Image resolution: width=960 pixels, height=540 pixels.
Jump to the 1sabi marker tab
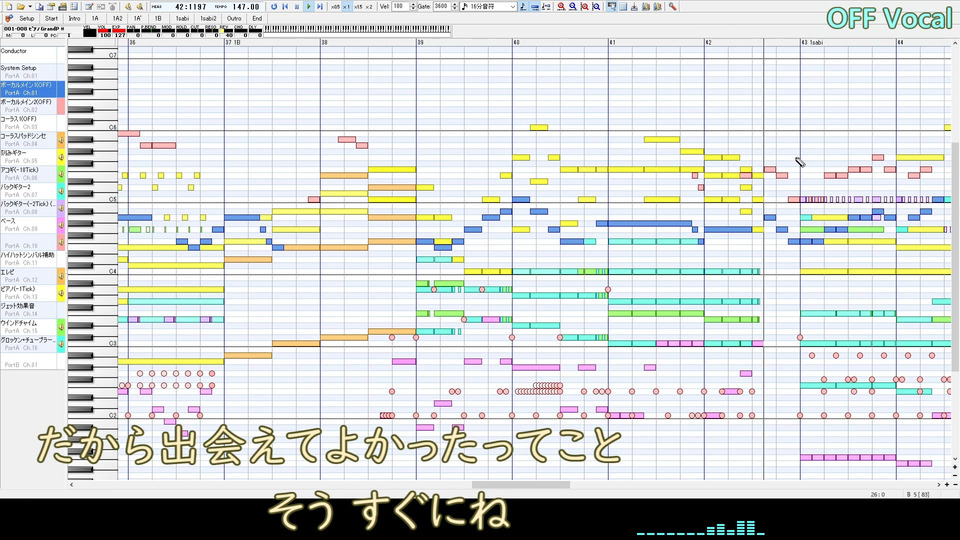[x=182, y=18]
